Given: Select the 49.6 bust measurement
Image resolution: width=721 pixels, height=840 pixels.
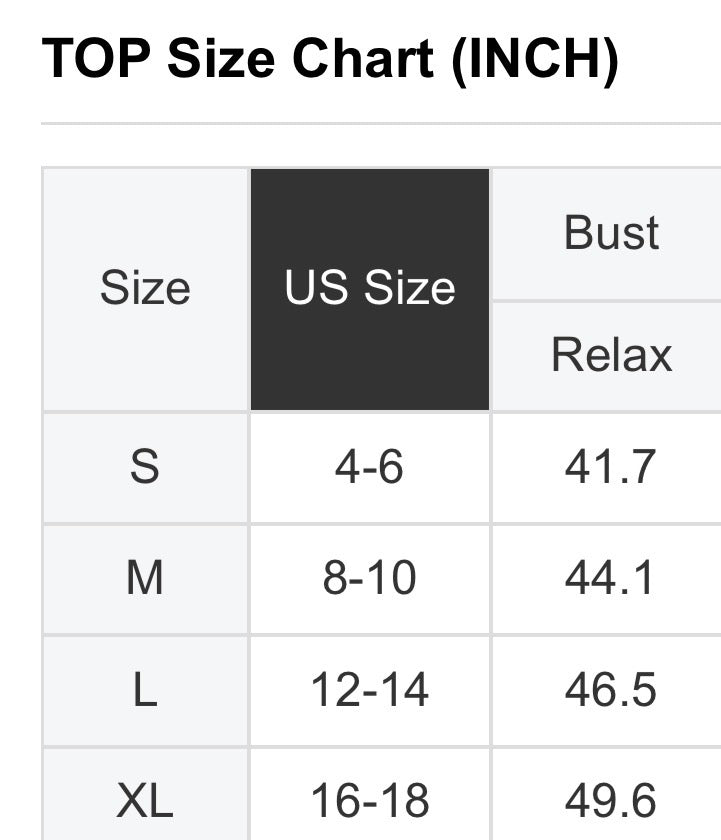Looking at the screenshot, I should [x=610, y=800].
